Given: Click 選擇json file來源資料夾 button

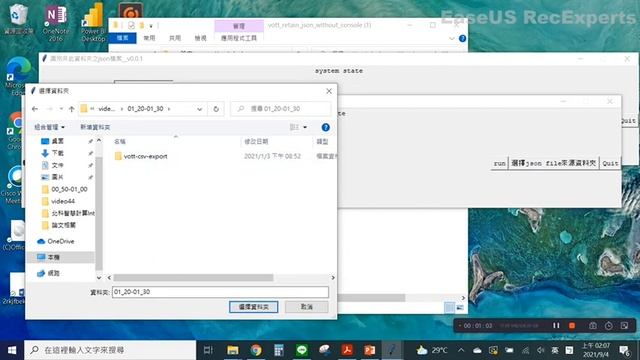Looking at the screenshot, I should 553,163.
